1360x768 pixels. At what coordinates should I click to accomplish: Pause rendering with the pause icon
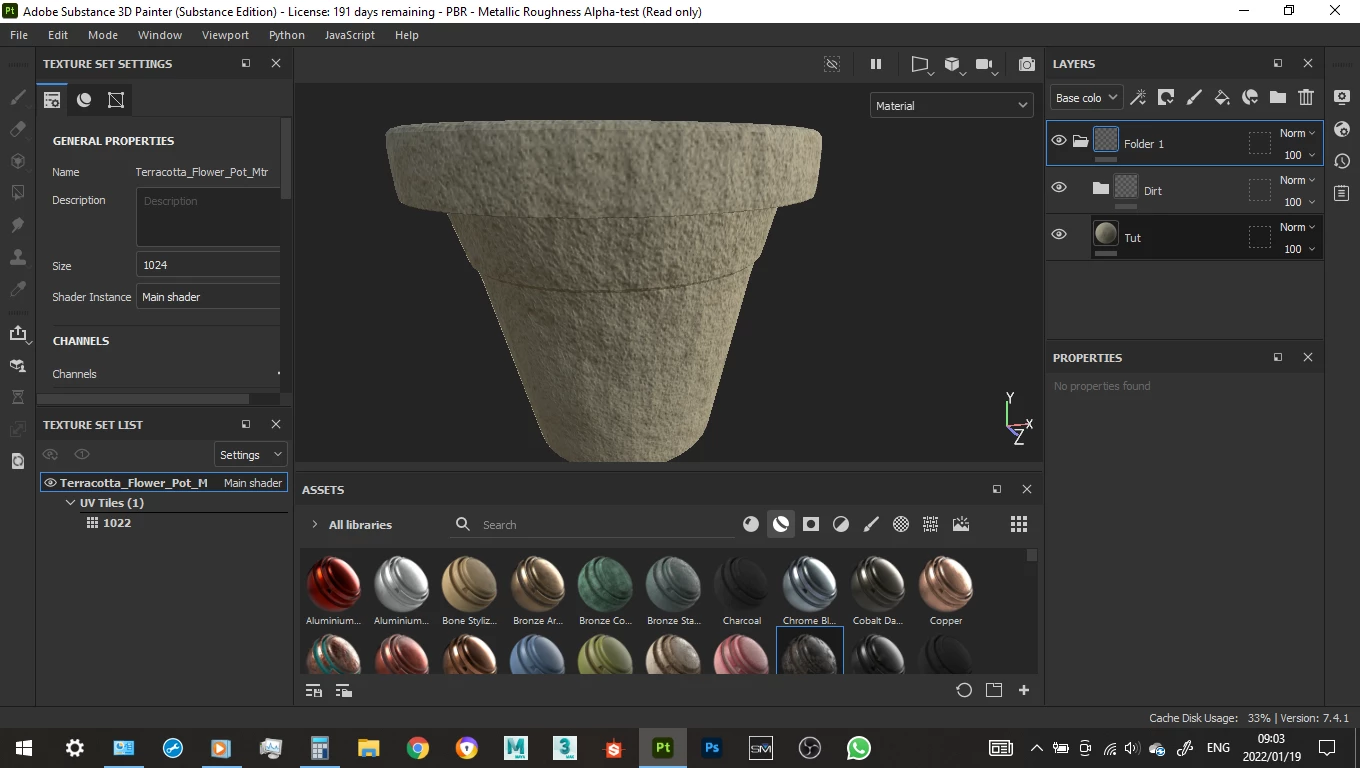click(x=876, y=64)
